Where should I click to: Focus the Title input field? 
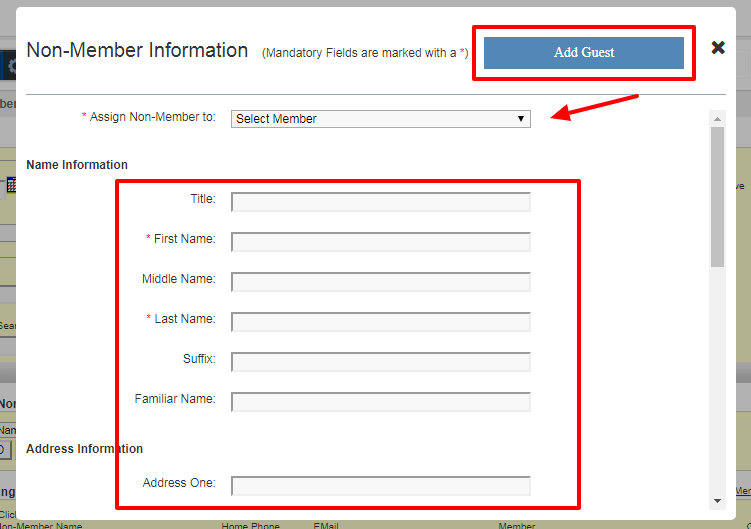click(x=381, y=202)
